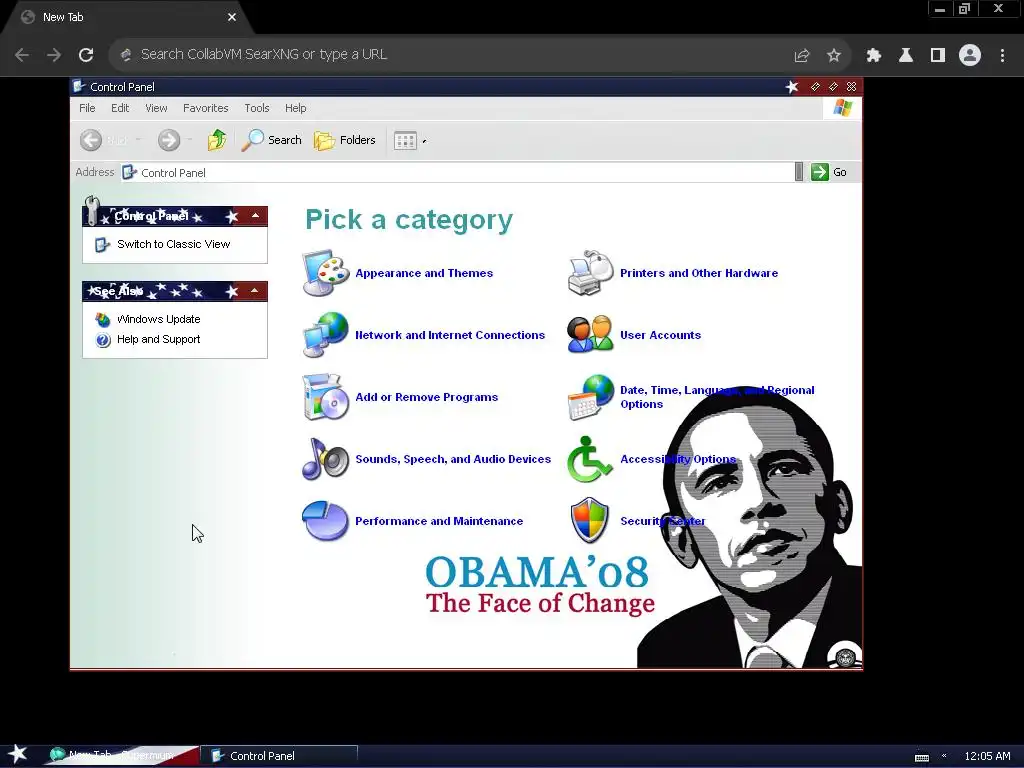Viewport: 1024px width, 768px height.
Task: Click the User Accounts people icon
Action: click(590, 334)
